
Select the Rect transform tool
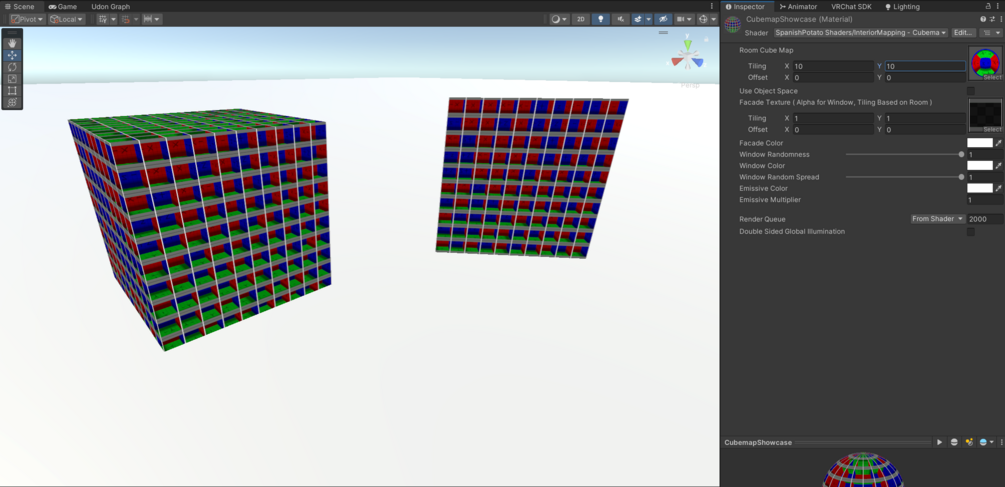pos(12,90)
